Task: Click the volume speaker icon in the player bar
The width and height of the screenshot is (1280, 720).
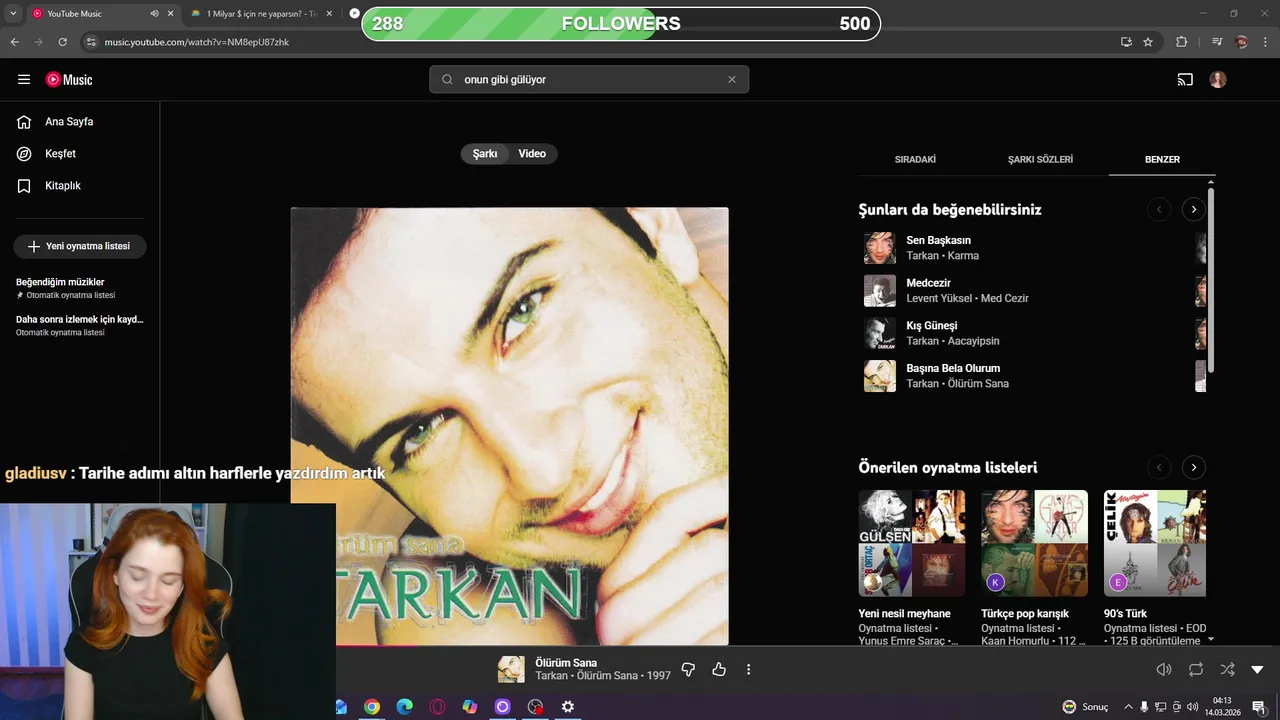Action: coord(1164,670)
